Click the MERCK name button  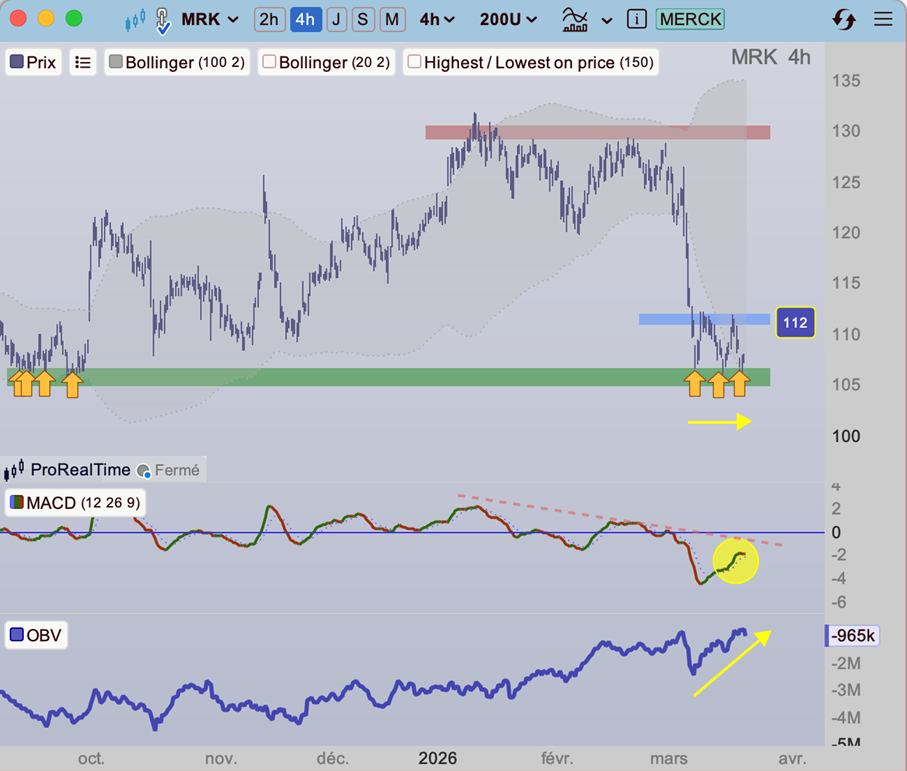click(x=691, y=20)
